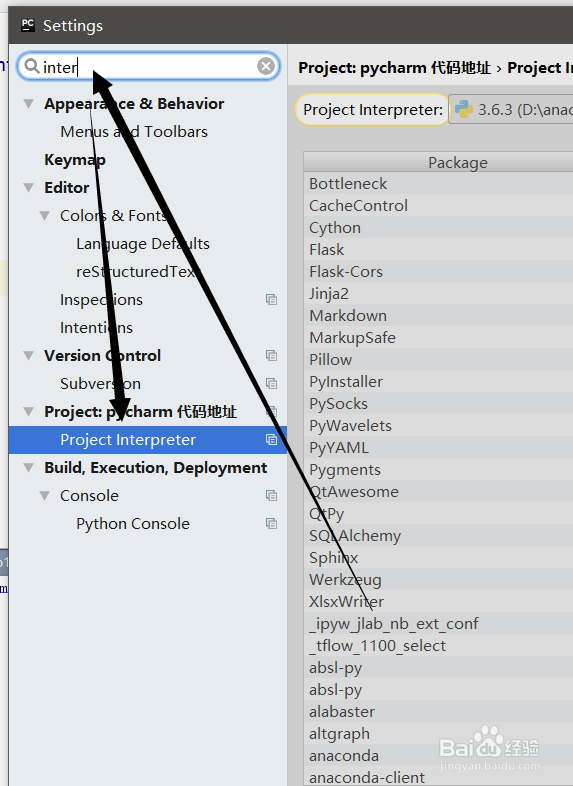The height and width of the screenshot is (786, 573).
Task: Open Menus and Toolbars settings
Action: pyautogui.click(x=134, y=132)
